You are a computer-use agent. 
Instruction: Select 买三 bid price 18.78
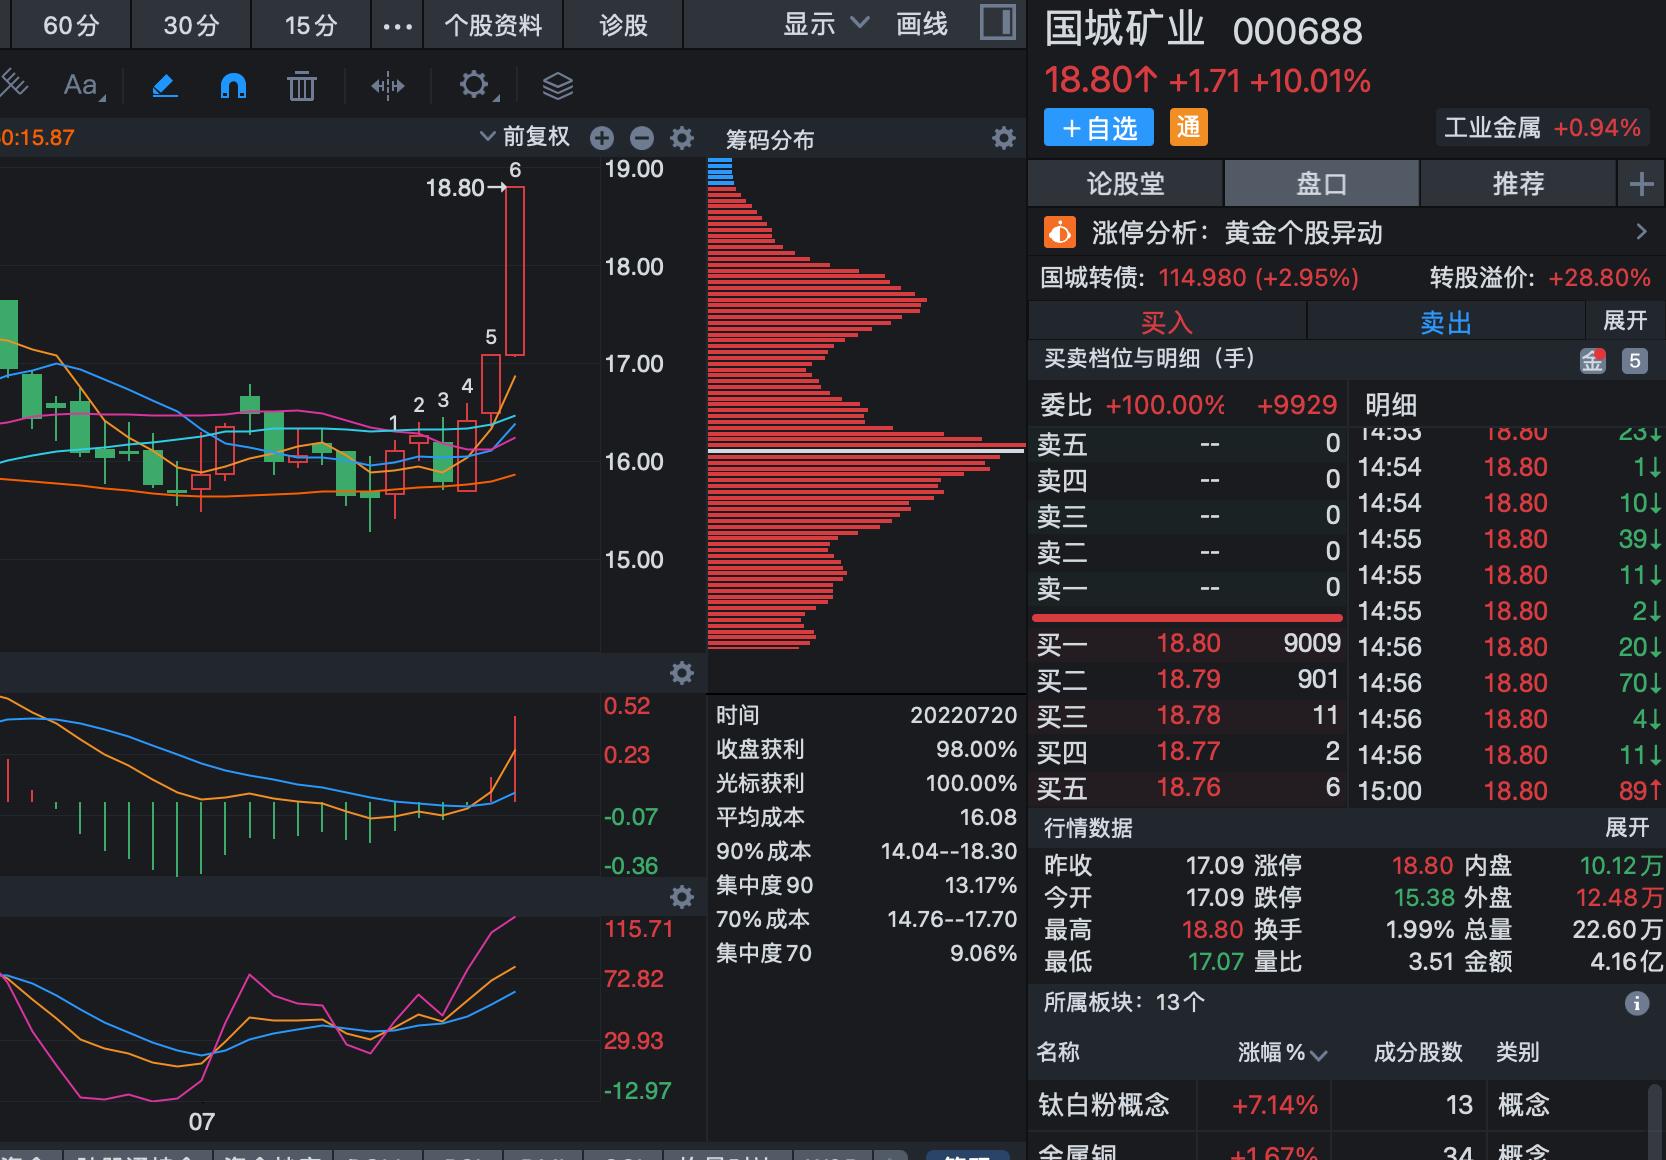coord(1188,715)
